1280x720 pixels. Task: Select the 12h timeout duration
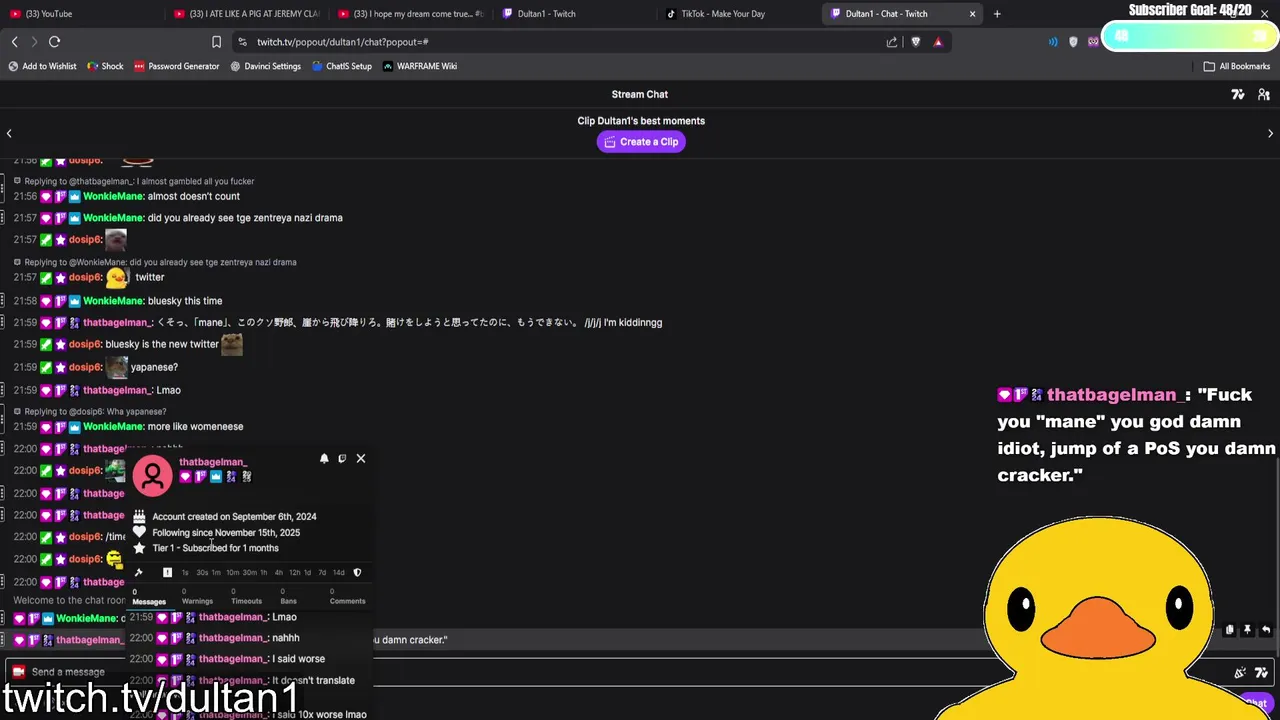294,573
